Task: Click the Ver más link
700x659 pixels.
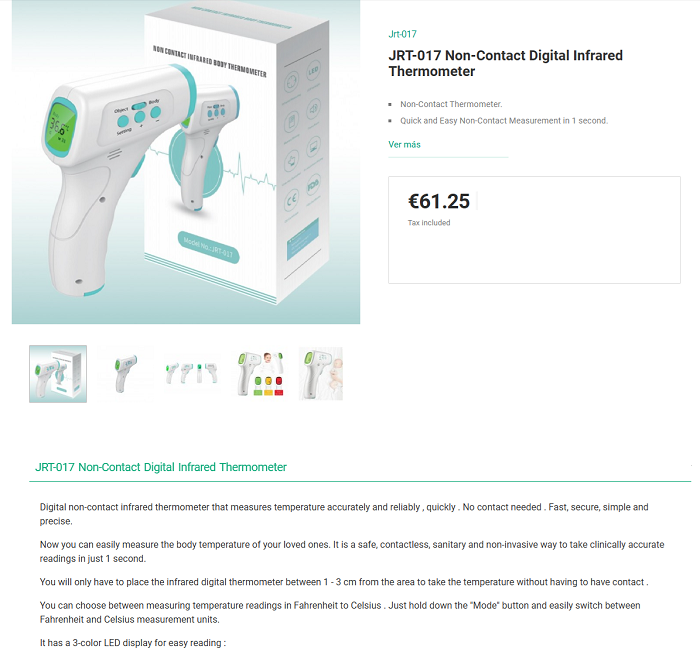Action: pyautogui.click(x=404, y=144)
